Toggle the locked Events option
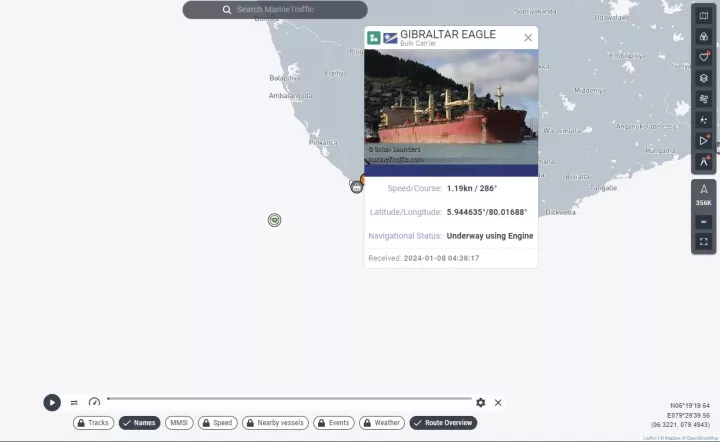The width and height of the screenshot is (720, 442). [x=334, y=423]
